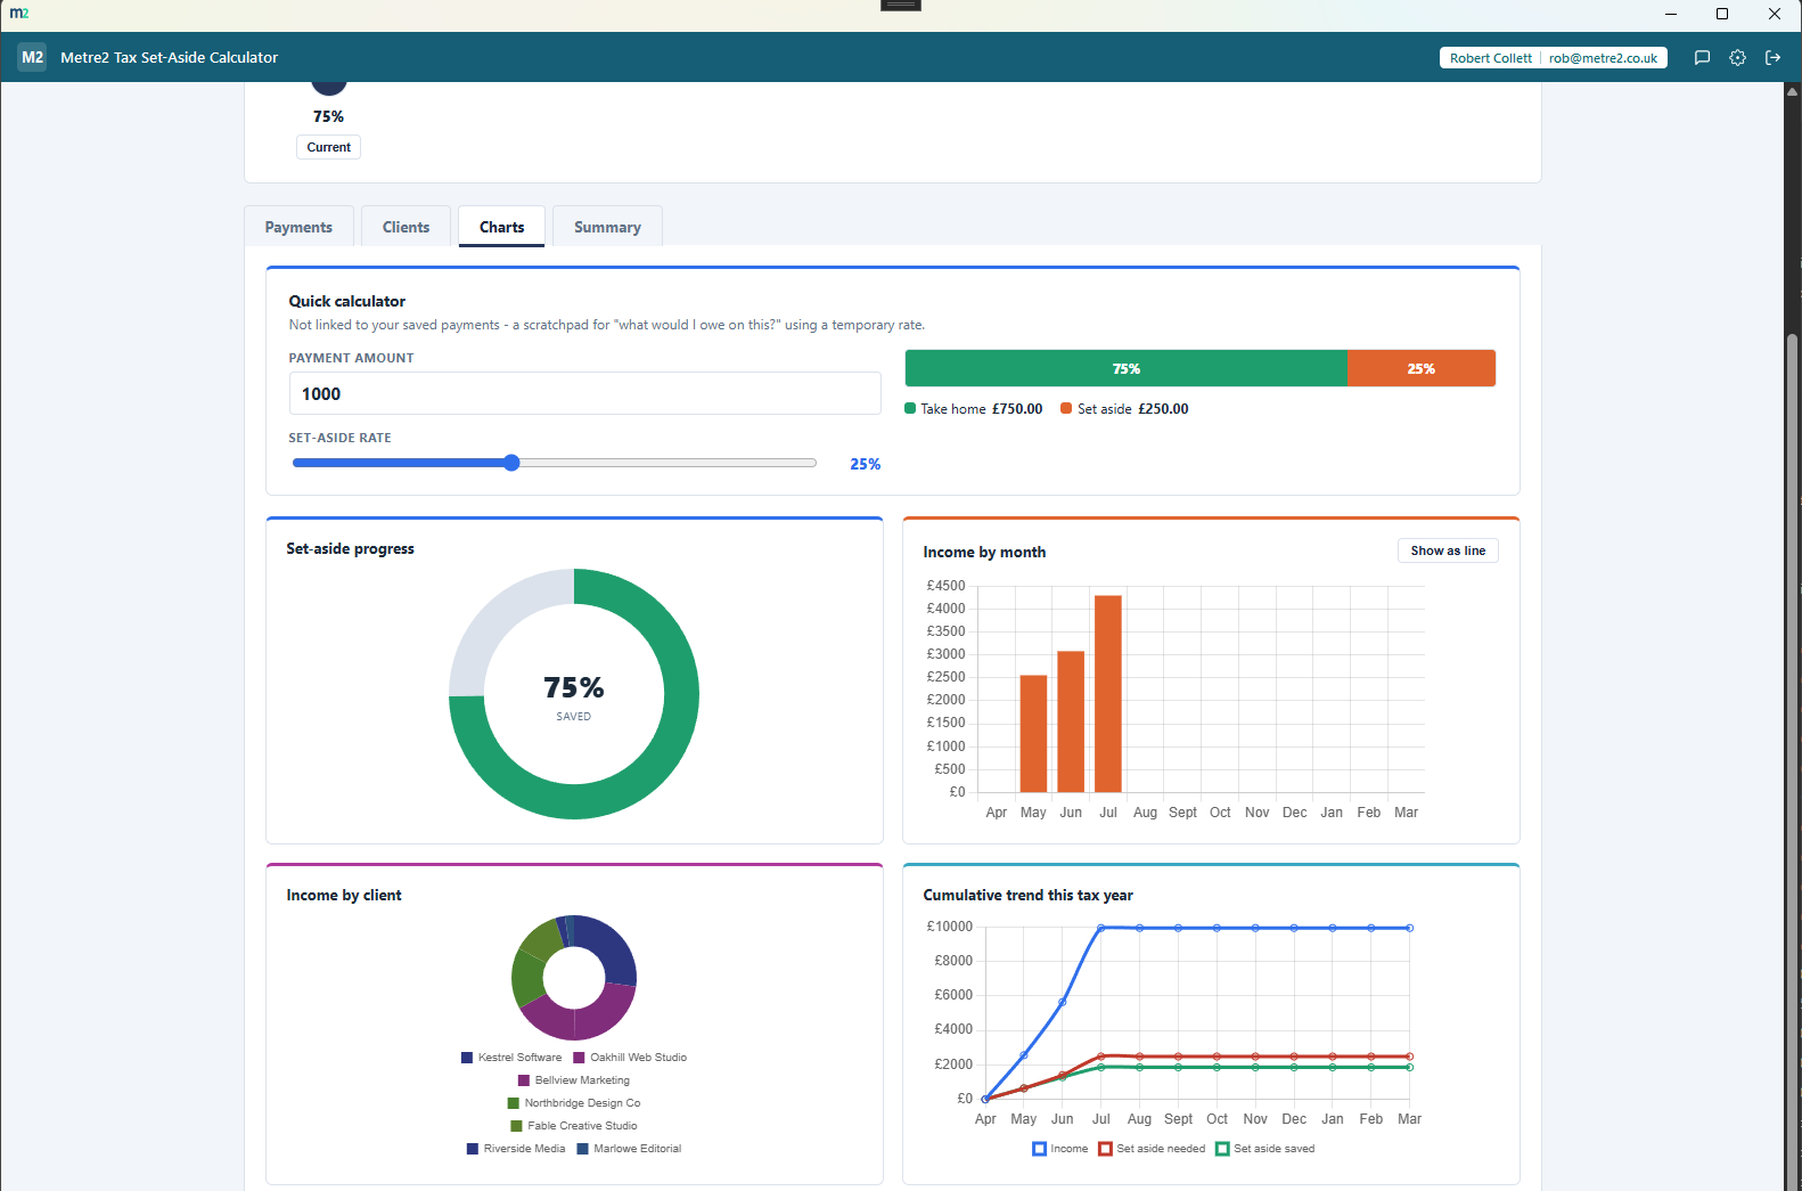Viewport: 1802px width, 1191px height.
Task: Click the Quick calculator heading
Action: click(347, 301)
